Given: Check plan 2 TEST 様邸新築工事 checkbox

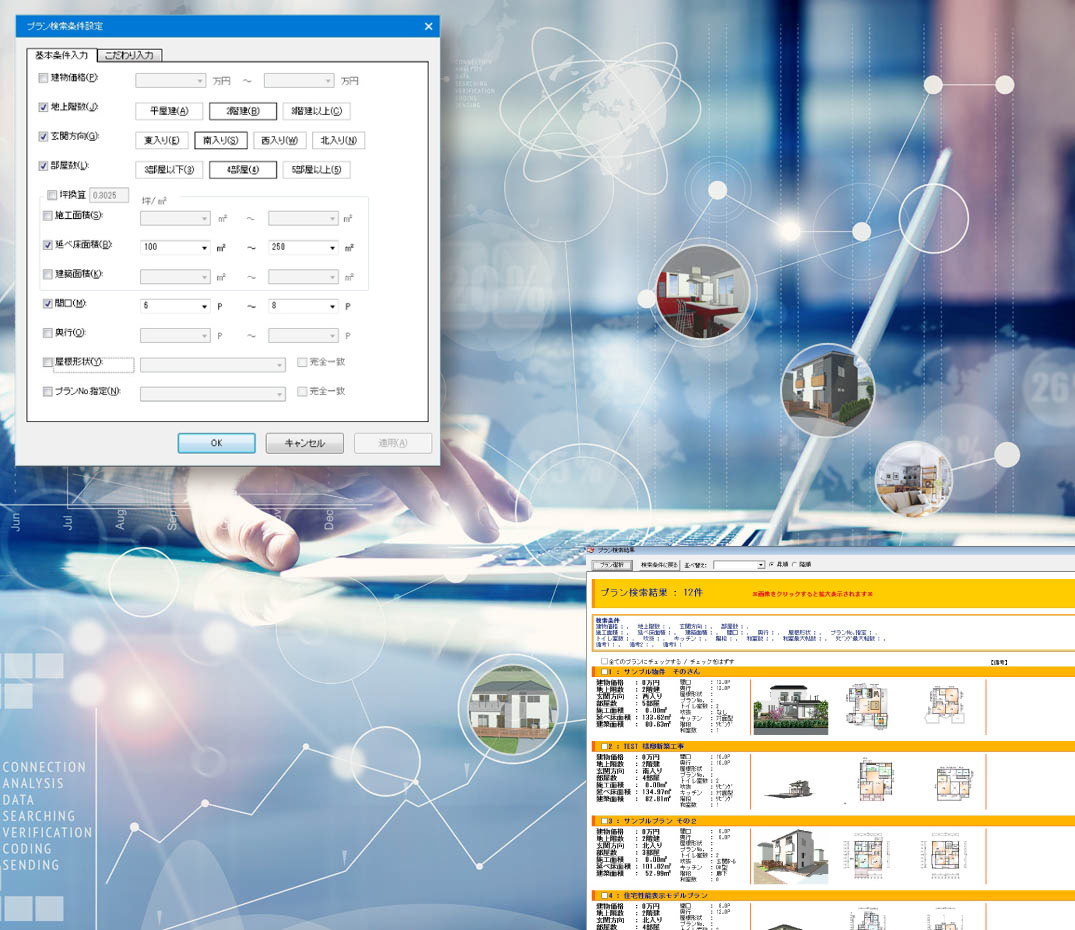Looking at the screenshot, I should (x=605, y=746).
